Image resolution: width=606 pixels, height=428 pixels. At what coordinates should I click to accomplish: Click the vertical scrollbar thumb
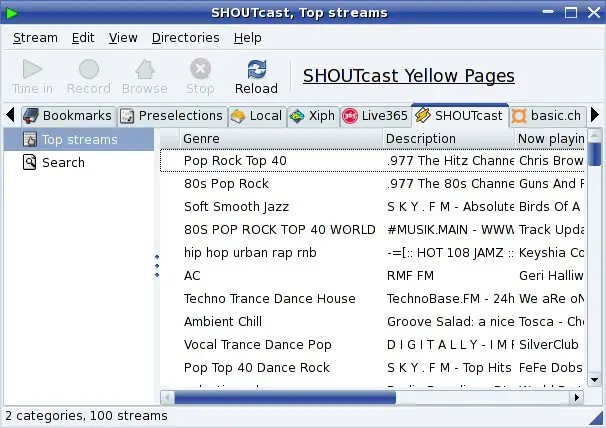[594, 154]
